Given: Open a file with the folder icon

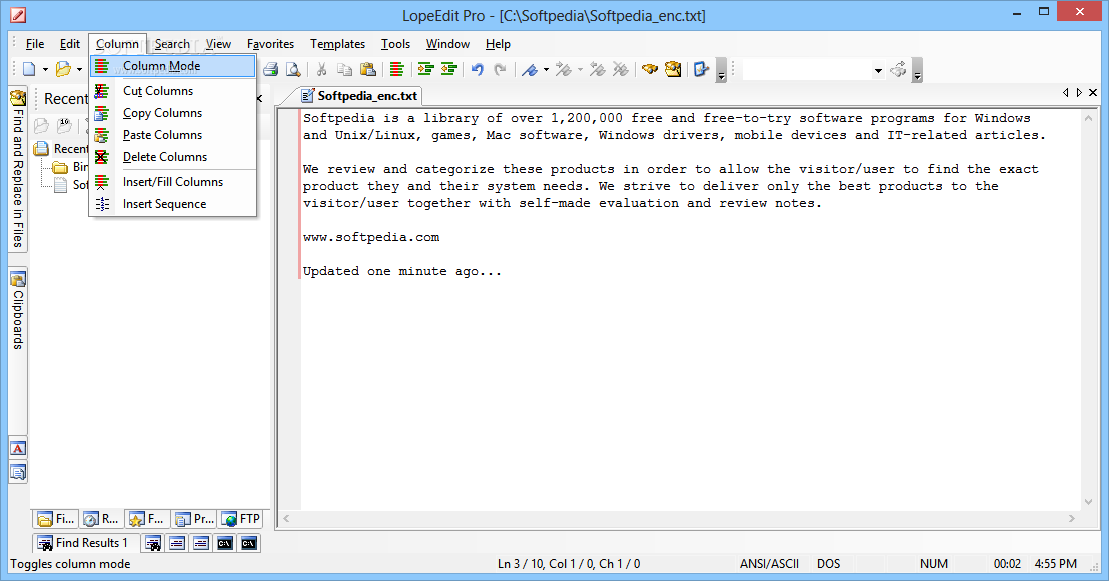Looking at the screenshot, I should coord(64,69).
